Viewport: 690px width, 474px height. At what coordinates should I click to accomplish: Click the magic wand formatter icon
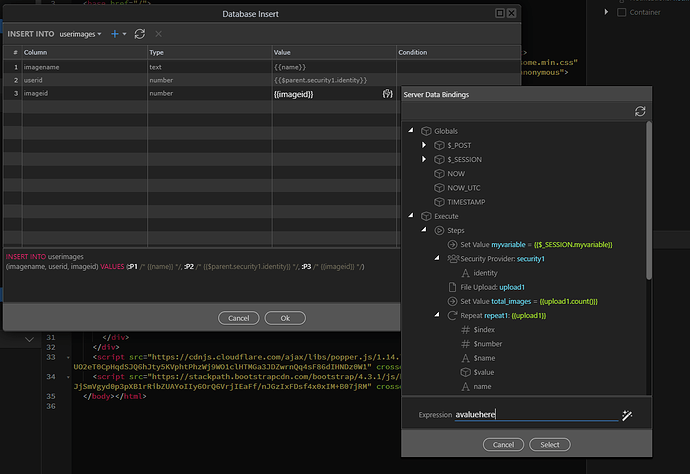tap(627, 415)
